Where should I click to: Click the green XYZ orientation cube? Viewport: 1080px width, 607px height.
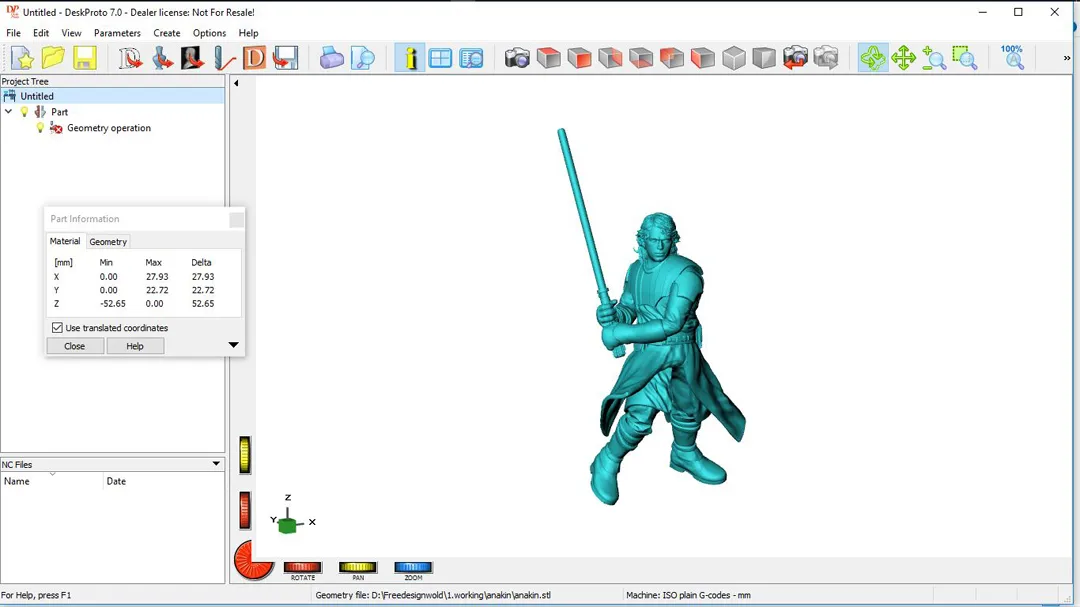[x=288, y=525]
